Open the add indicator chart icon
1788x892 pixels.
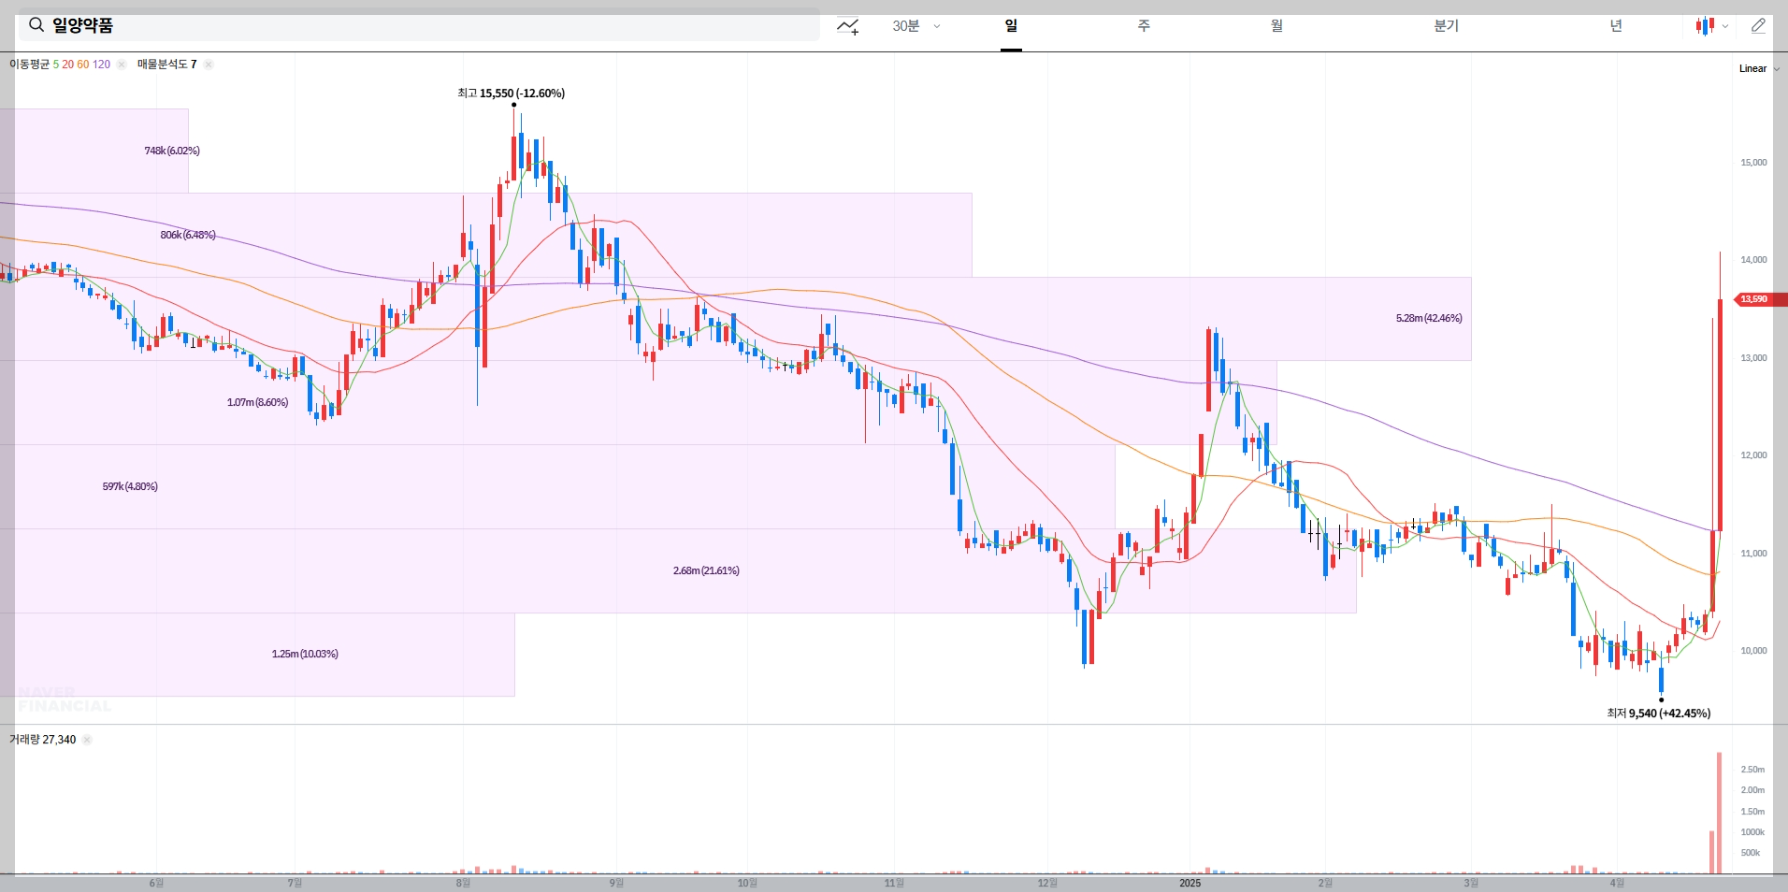coord(848,27)
